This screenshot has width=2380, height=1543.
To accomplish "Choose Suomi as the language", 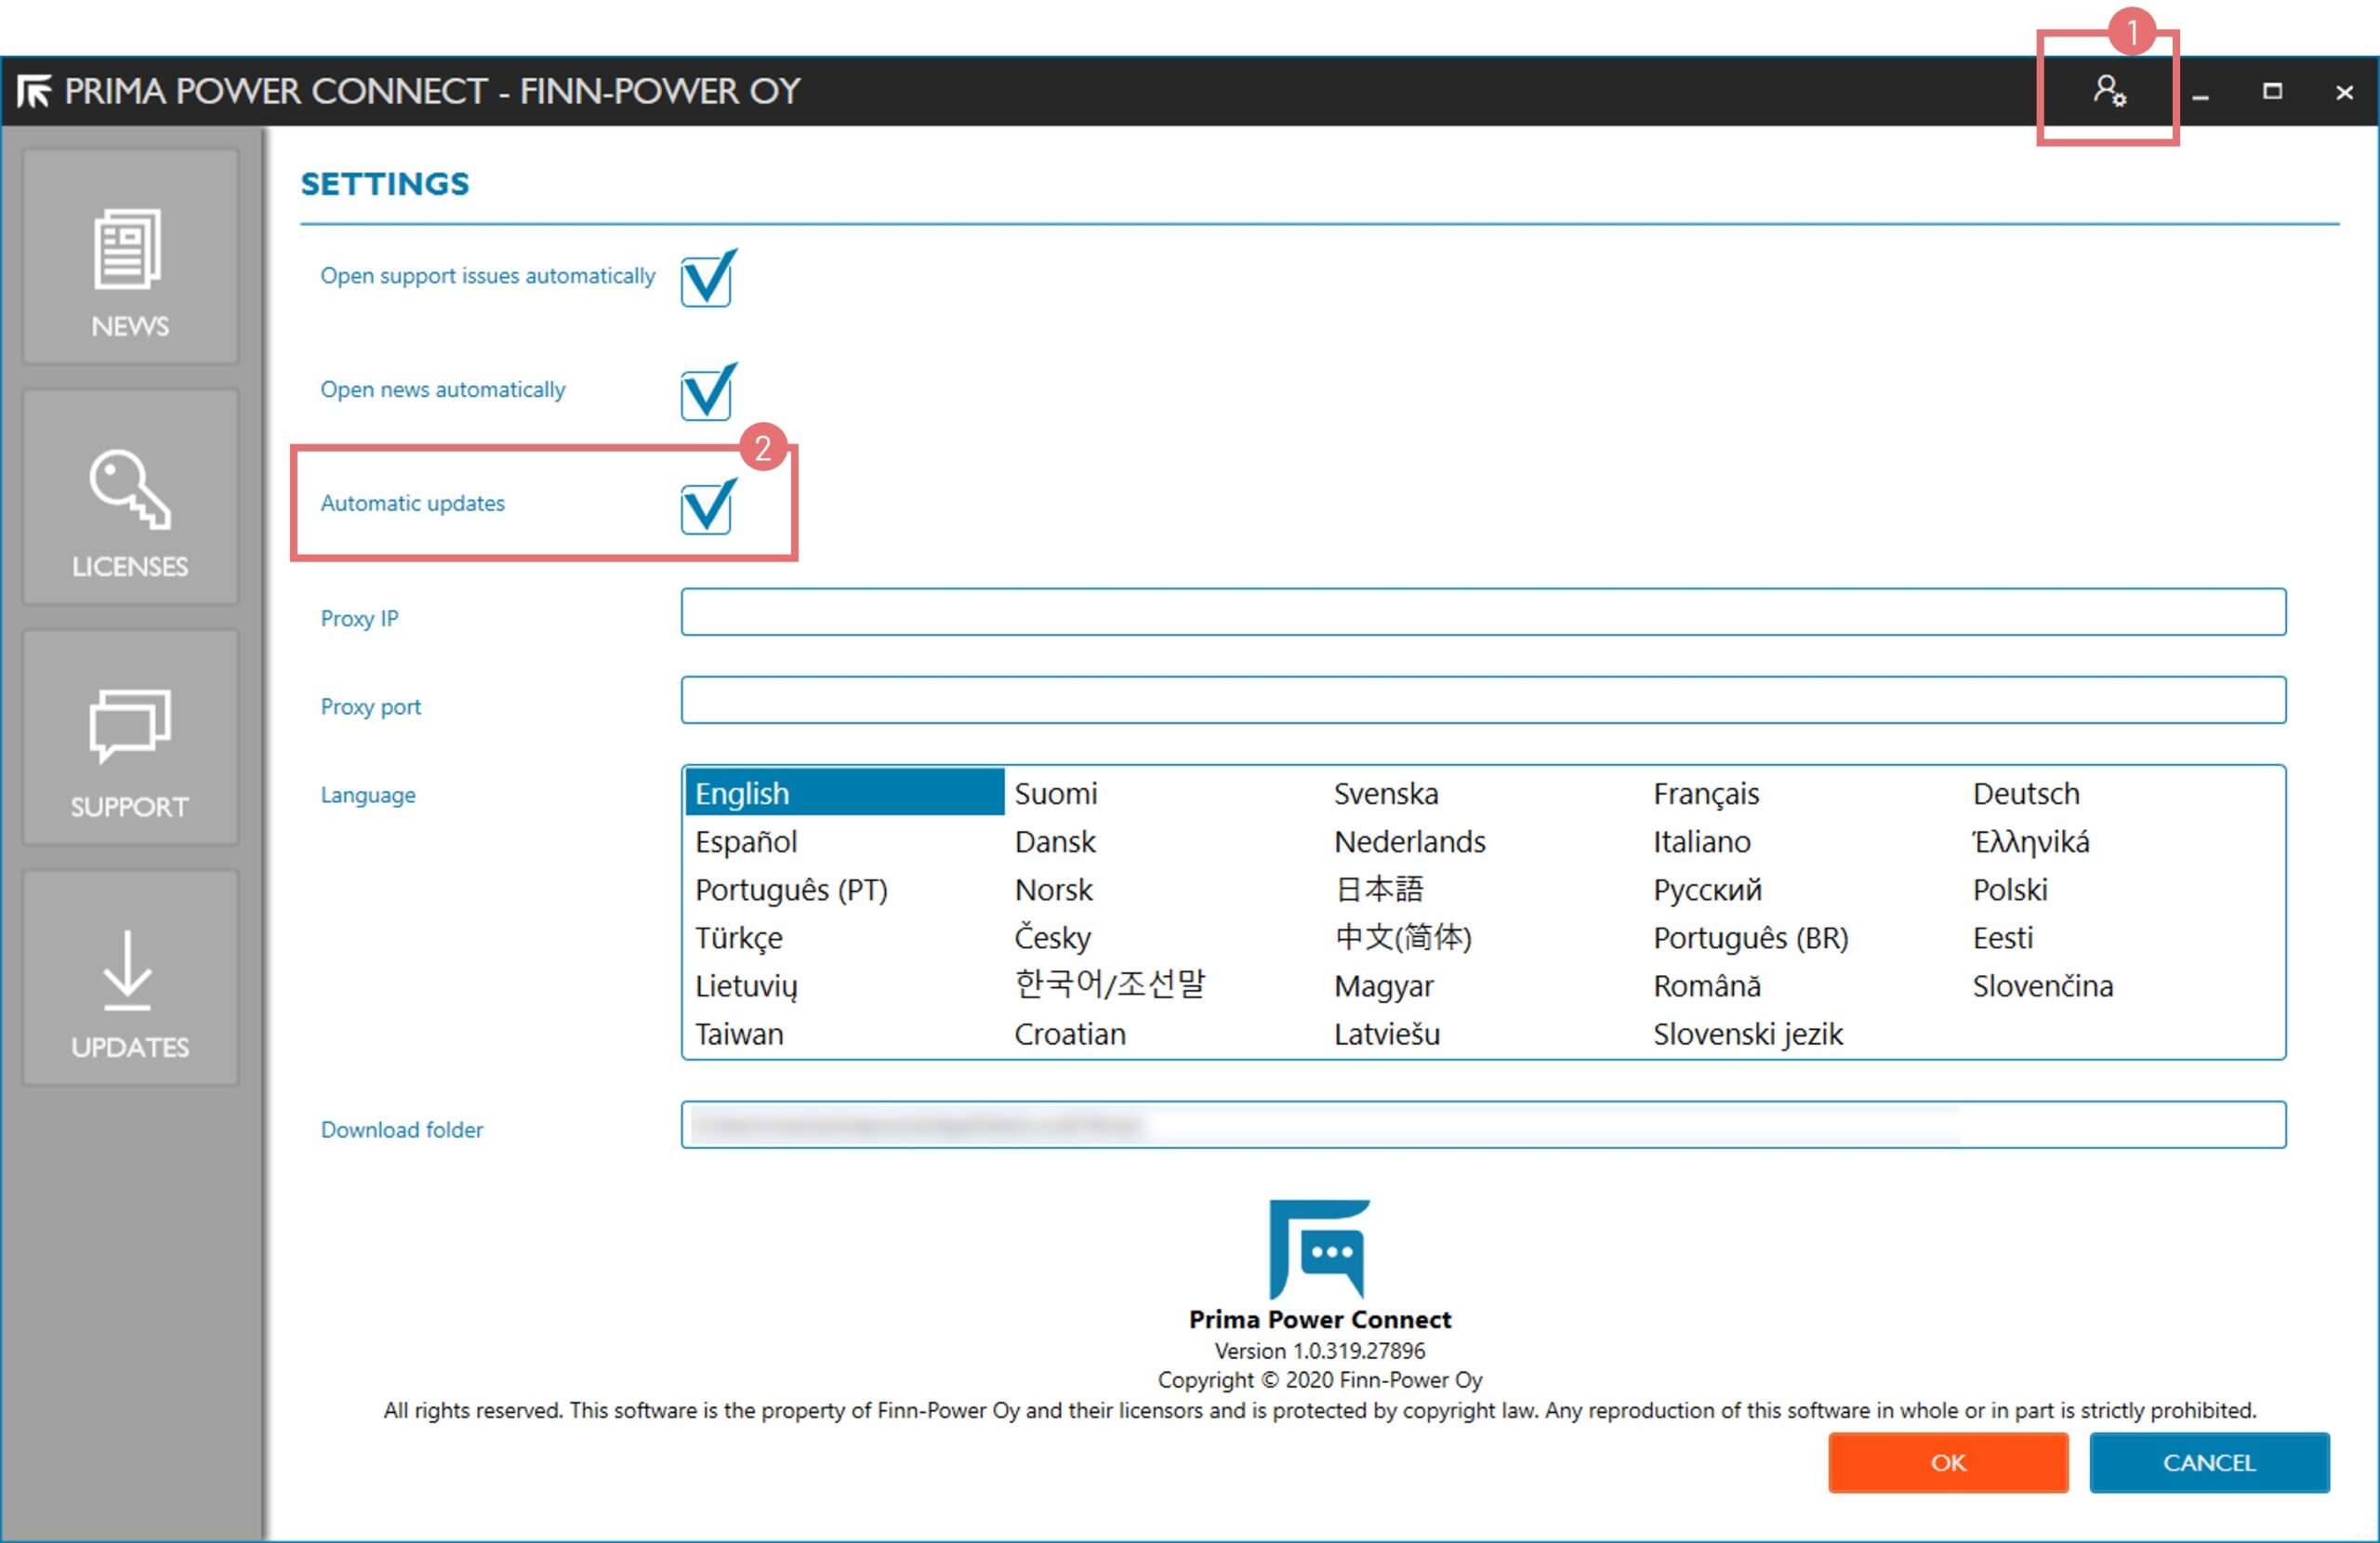I will (1056, 794).
